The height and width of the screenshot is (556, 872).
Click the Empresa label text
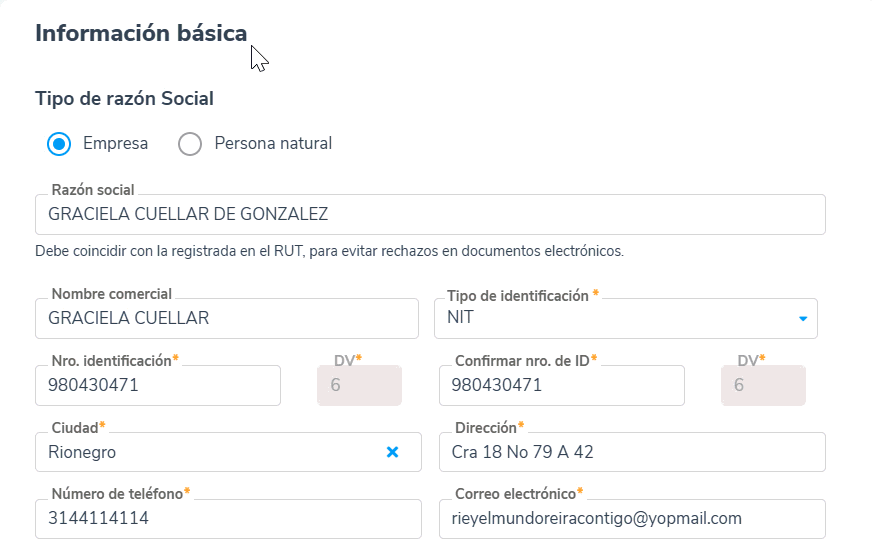(x=115, y=144)
